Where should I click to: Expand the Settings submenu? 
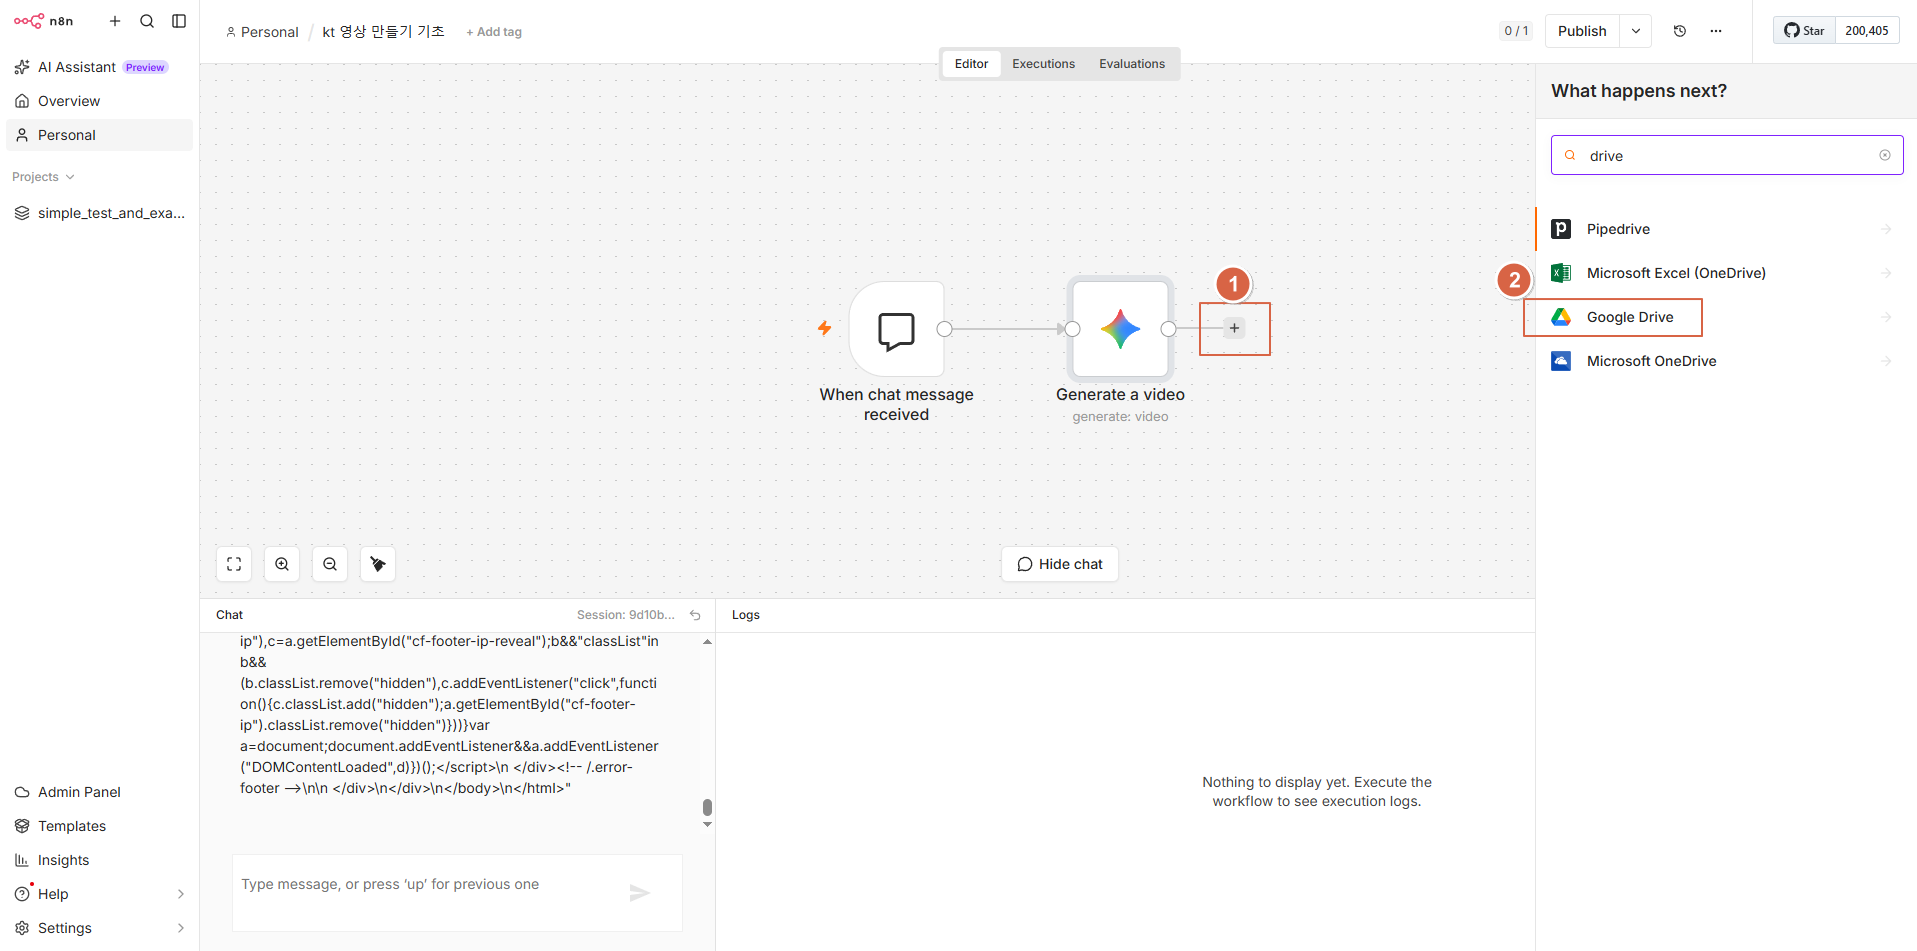[x=181, y=928]
